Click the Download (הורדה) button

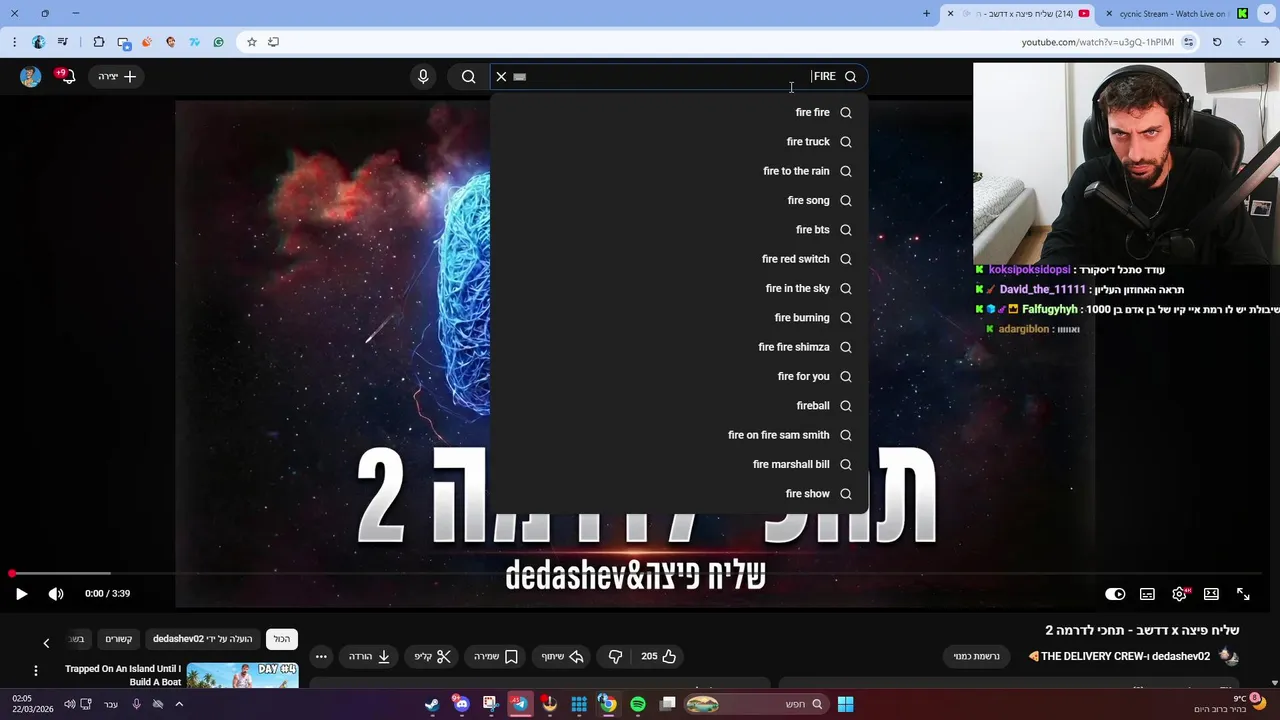(369, 656)
